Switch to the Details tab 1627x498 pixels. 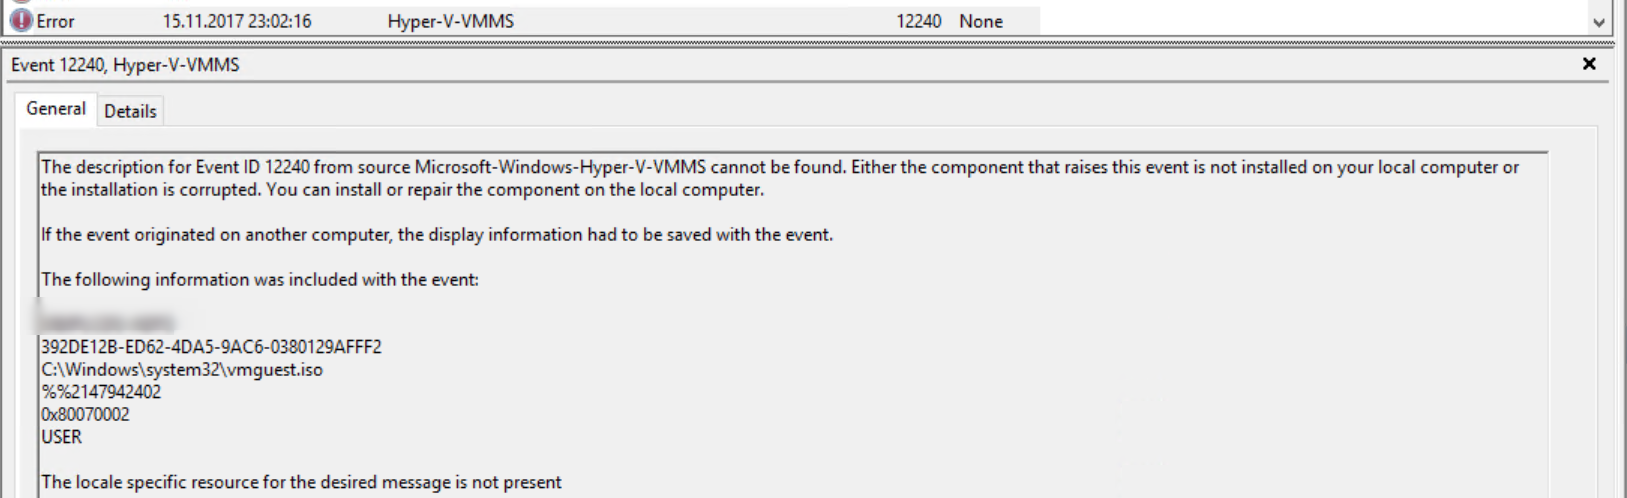130,111
